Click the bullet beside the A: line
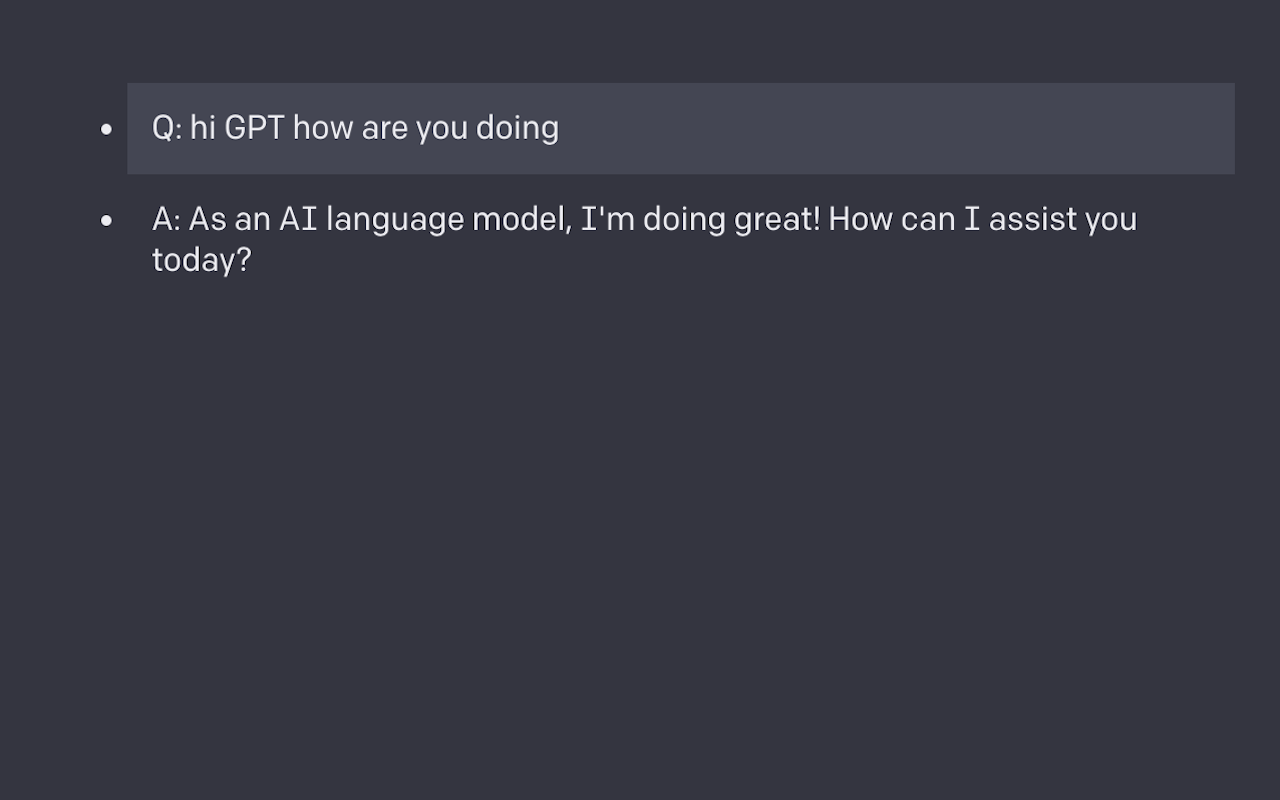1280x800 pixels. pos(107,220)
